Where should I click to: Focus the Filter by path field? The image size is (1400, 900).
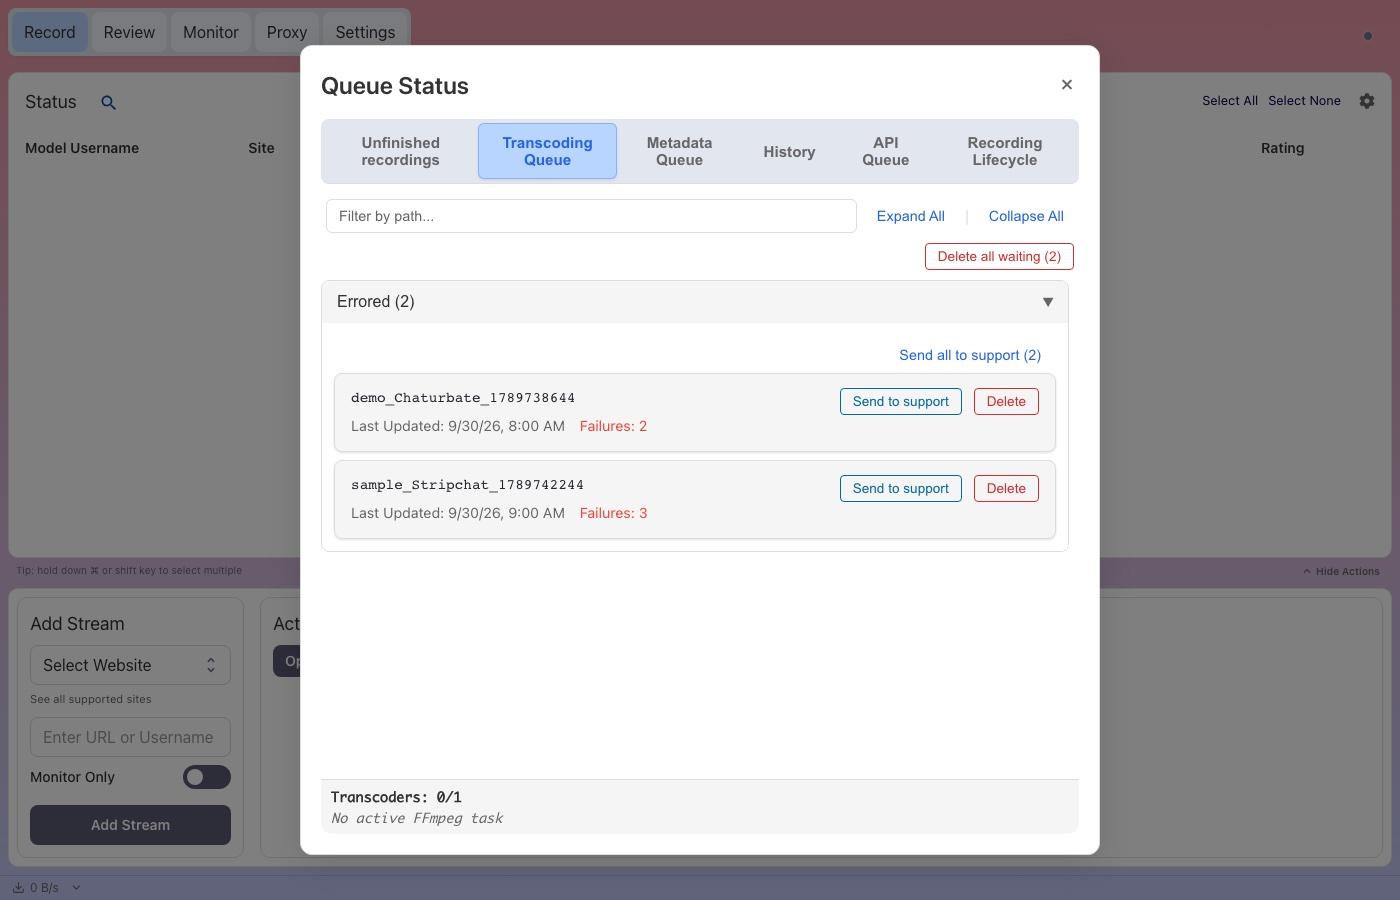pos(591,216)
